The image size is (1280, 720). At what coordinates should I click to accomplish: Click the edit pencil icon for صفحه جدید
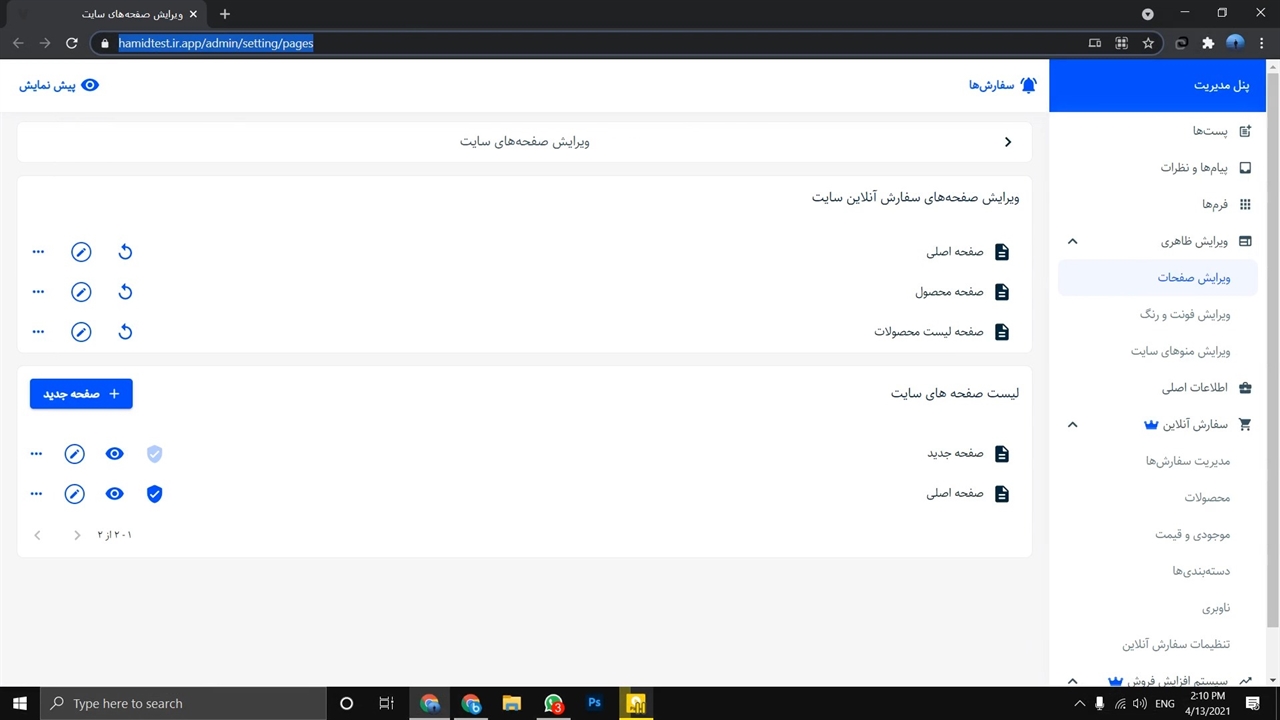75,454
